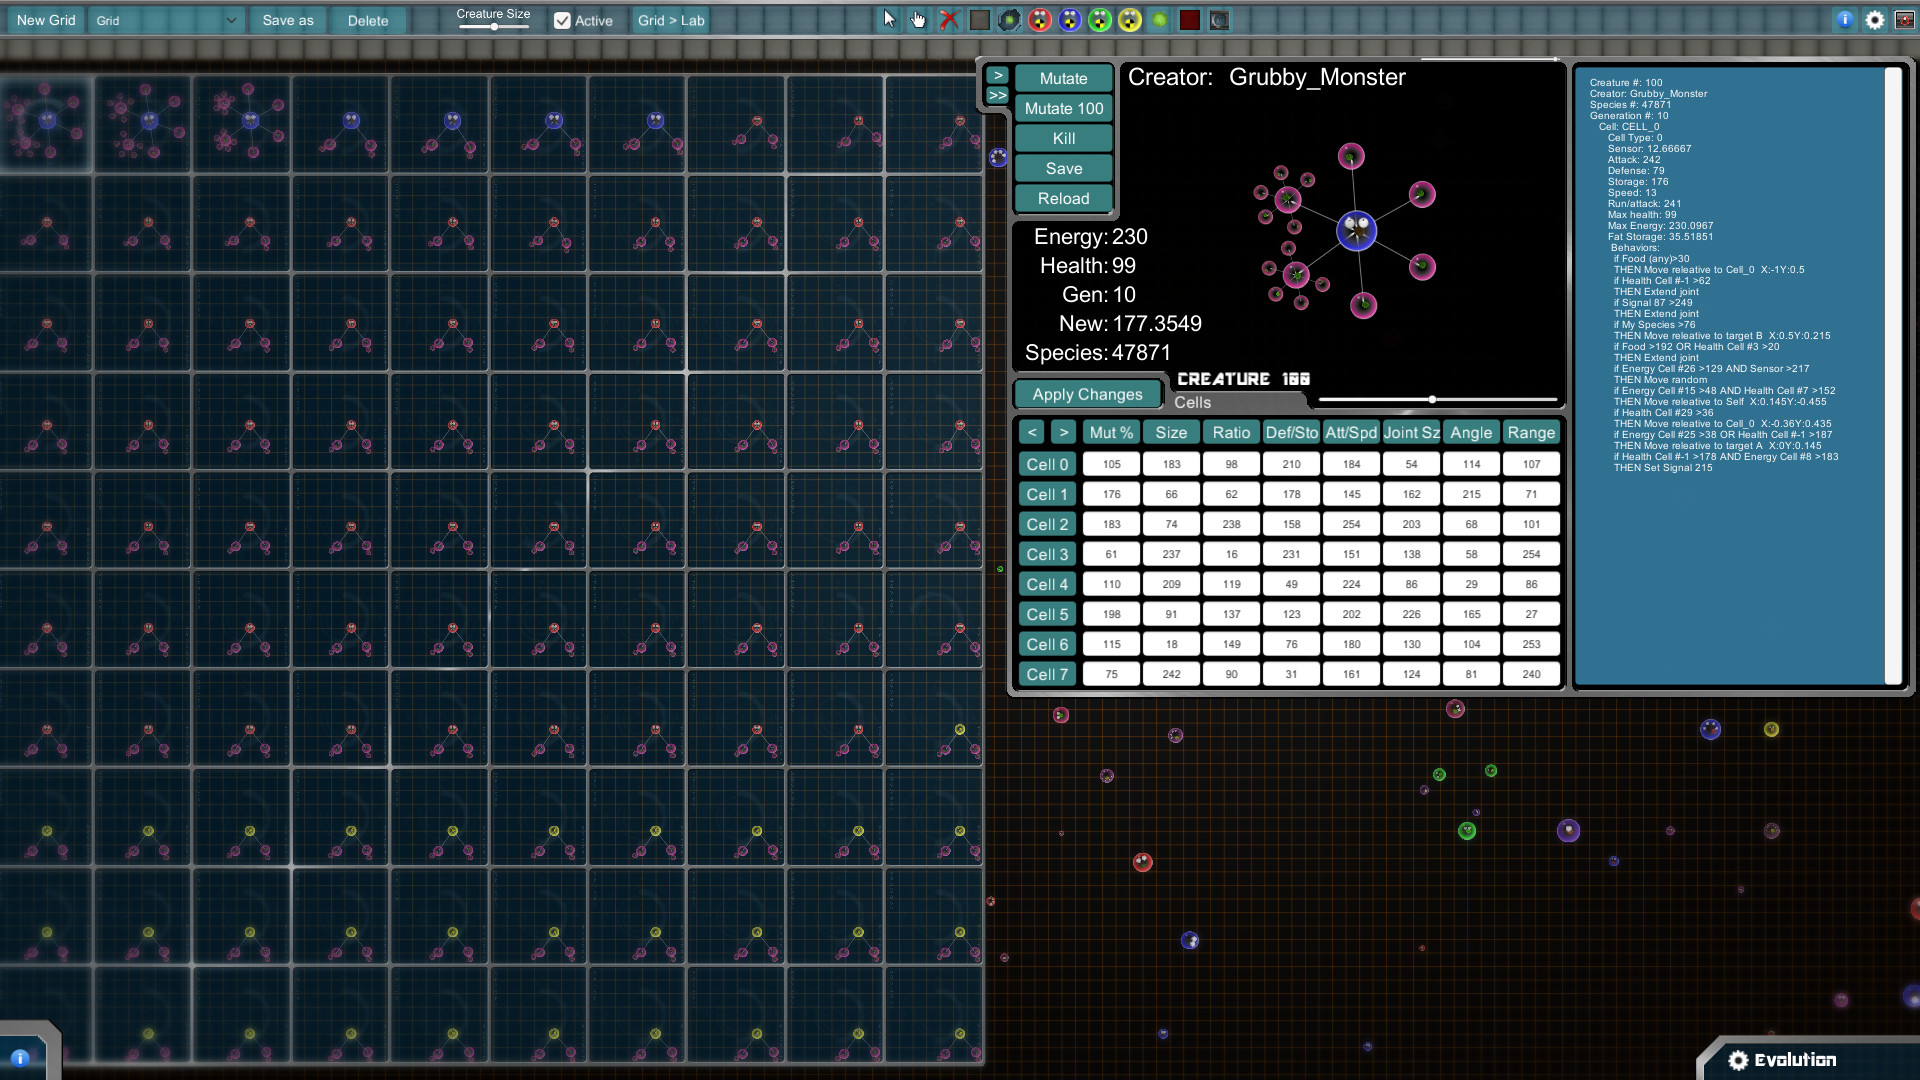
Task: Click the hand/pan tool icon
Action: click(919, 20)
